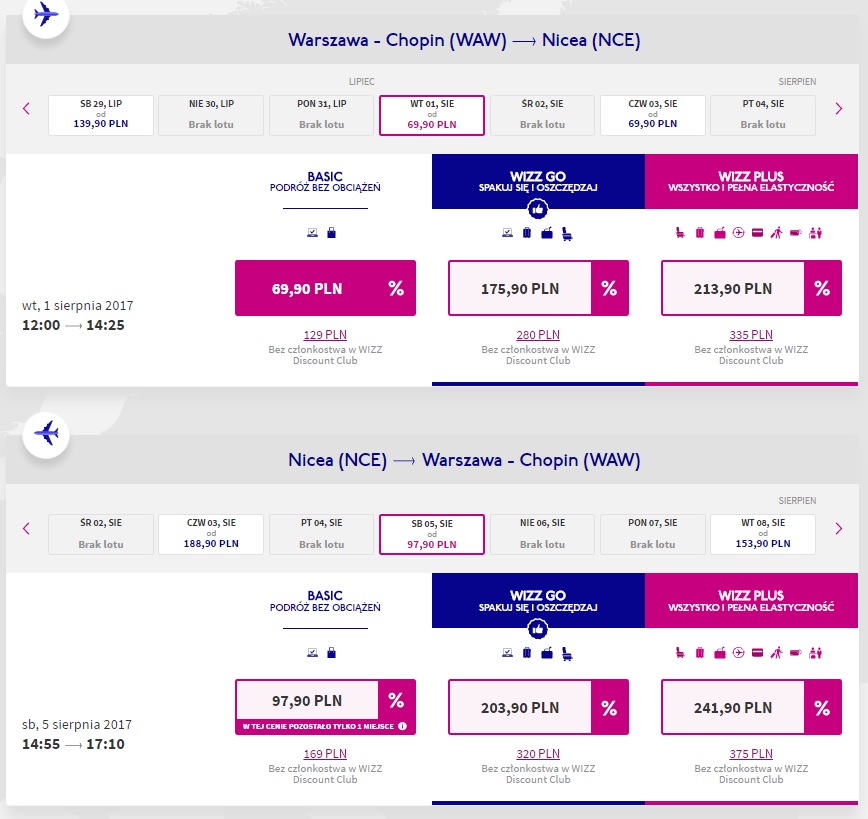The image size is (868, 819).
Task: Click 'Nicea (NCE) → Warszawa - Chopin (WAW)' heading
Action: (464, 460)
